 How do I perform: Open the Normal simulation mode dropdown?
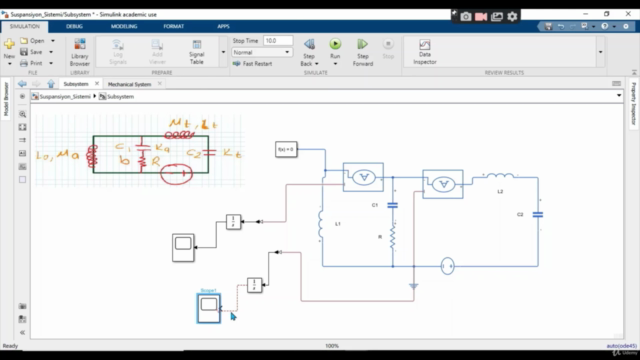coord(261,52)
